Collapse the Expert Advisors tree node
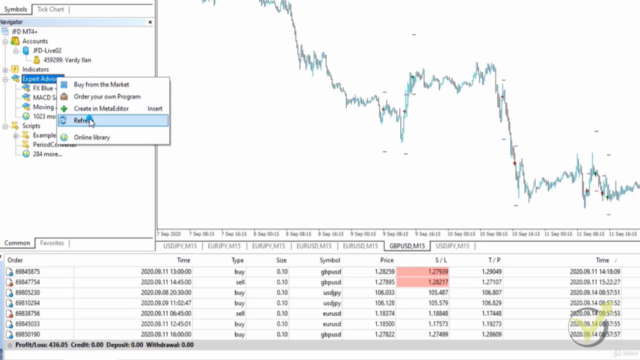This screenshot has width=640, height=360. click(x=5, y=79)
